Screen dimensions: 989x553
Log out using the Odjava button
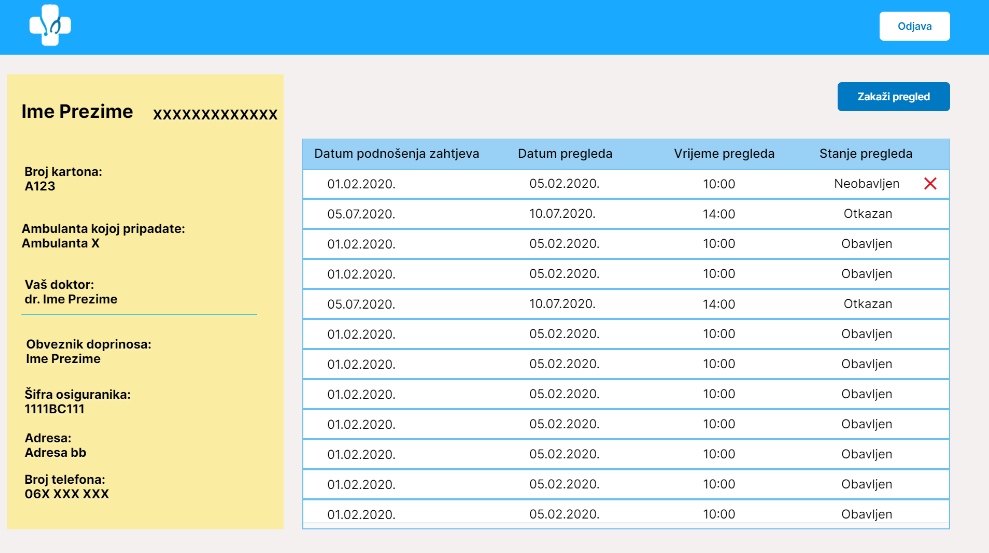(914, 27)
